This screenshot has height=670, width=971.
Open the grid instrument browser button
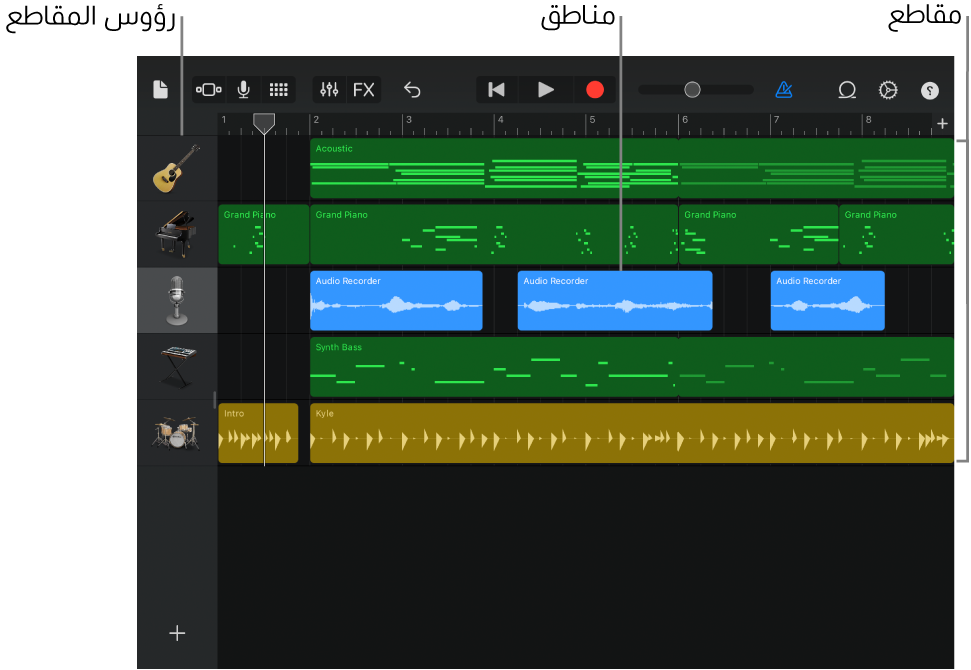[279, 90]
